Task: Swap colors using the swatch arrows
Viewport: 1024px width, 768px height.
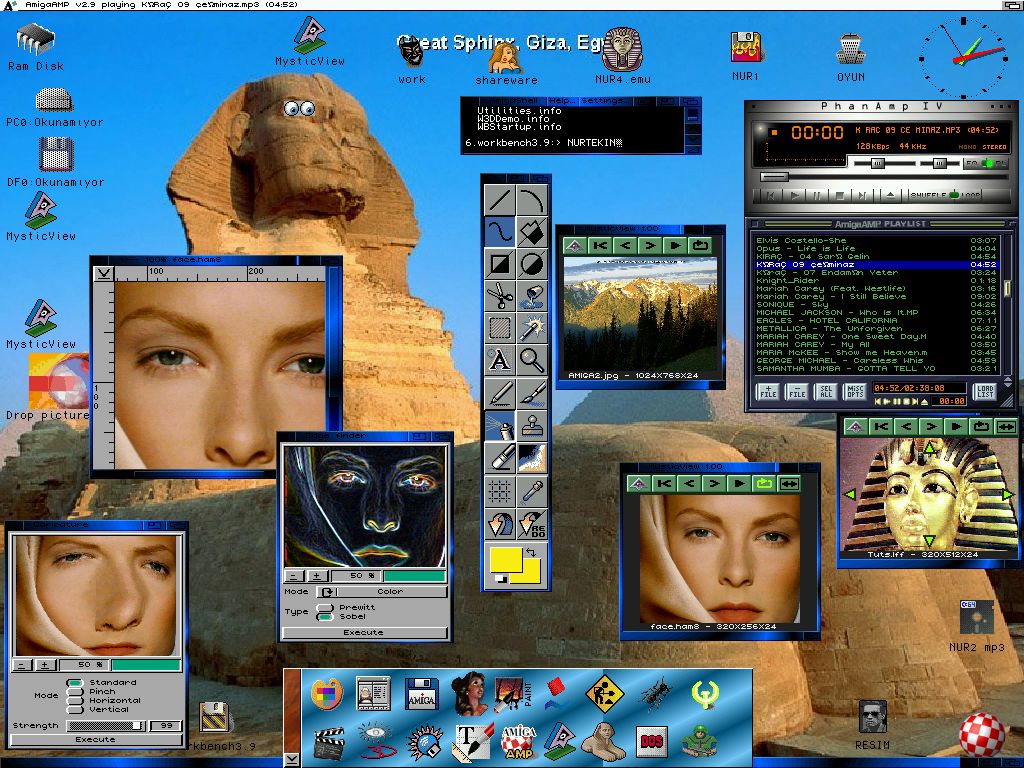Action: pos(531,552)
